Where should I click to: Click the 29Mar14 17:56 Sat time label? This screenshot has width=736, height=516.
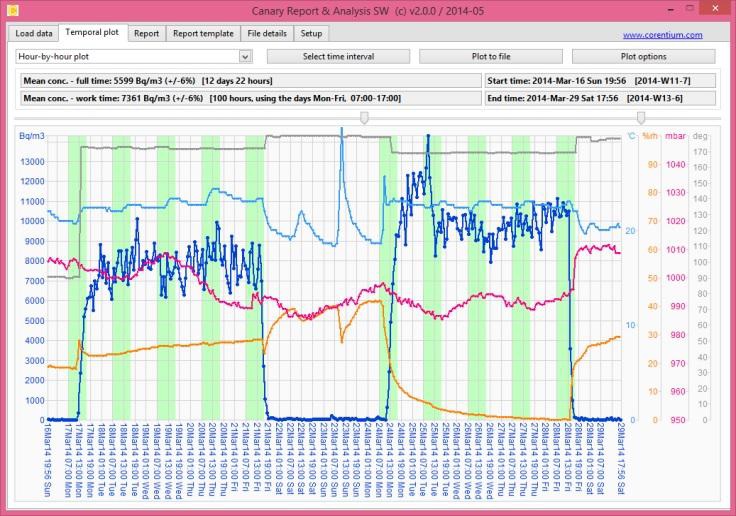click(621, 458)
